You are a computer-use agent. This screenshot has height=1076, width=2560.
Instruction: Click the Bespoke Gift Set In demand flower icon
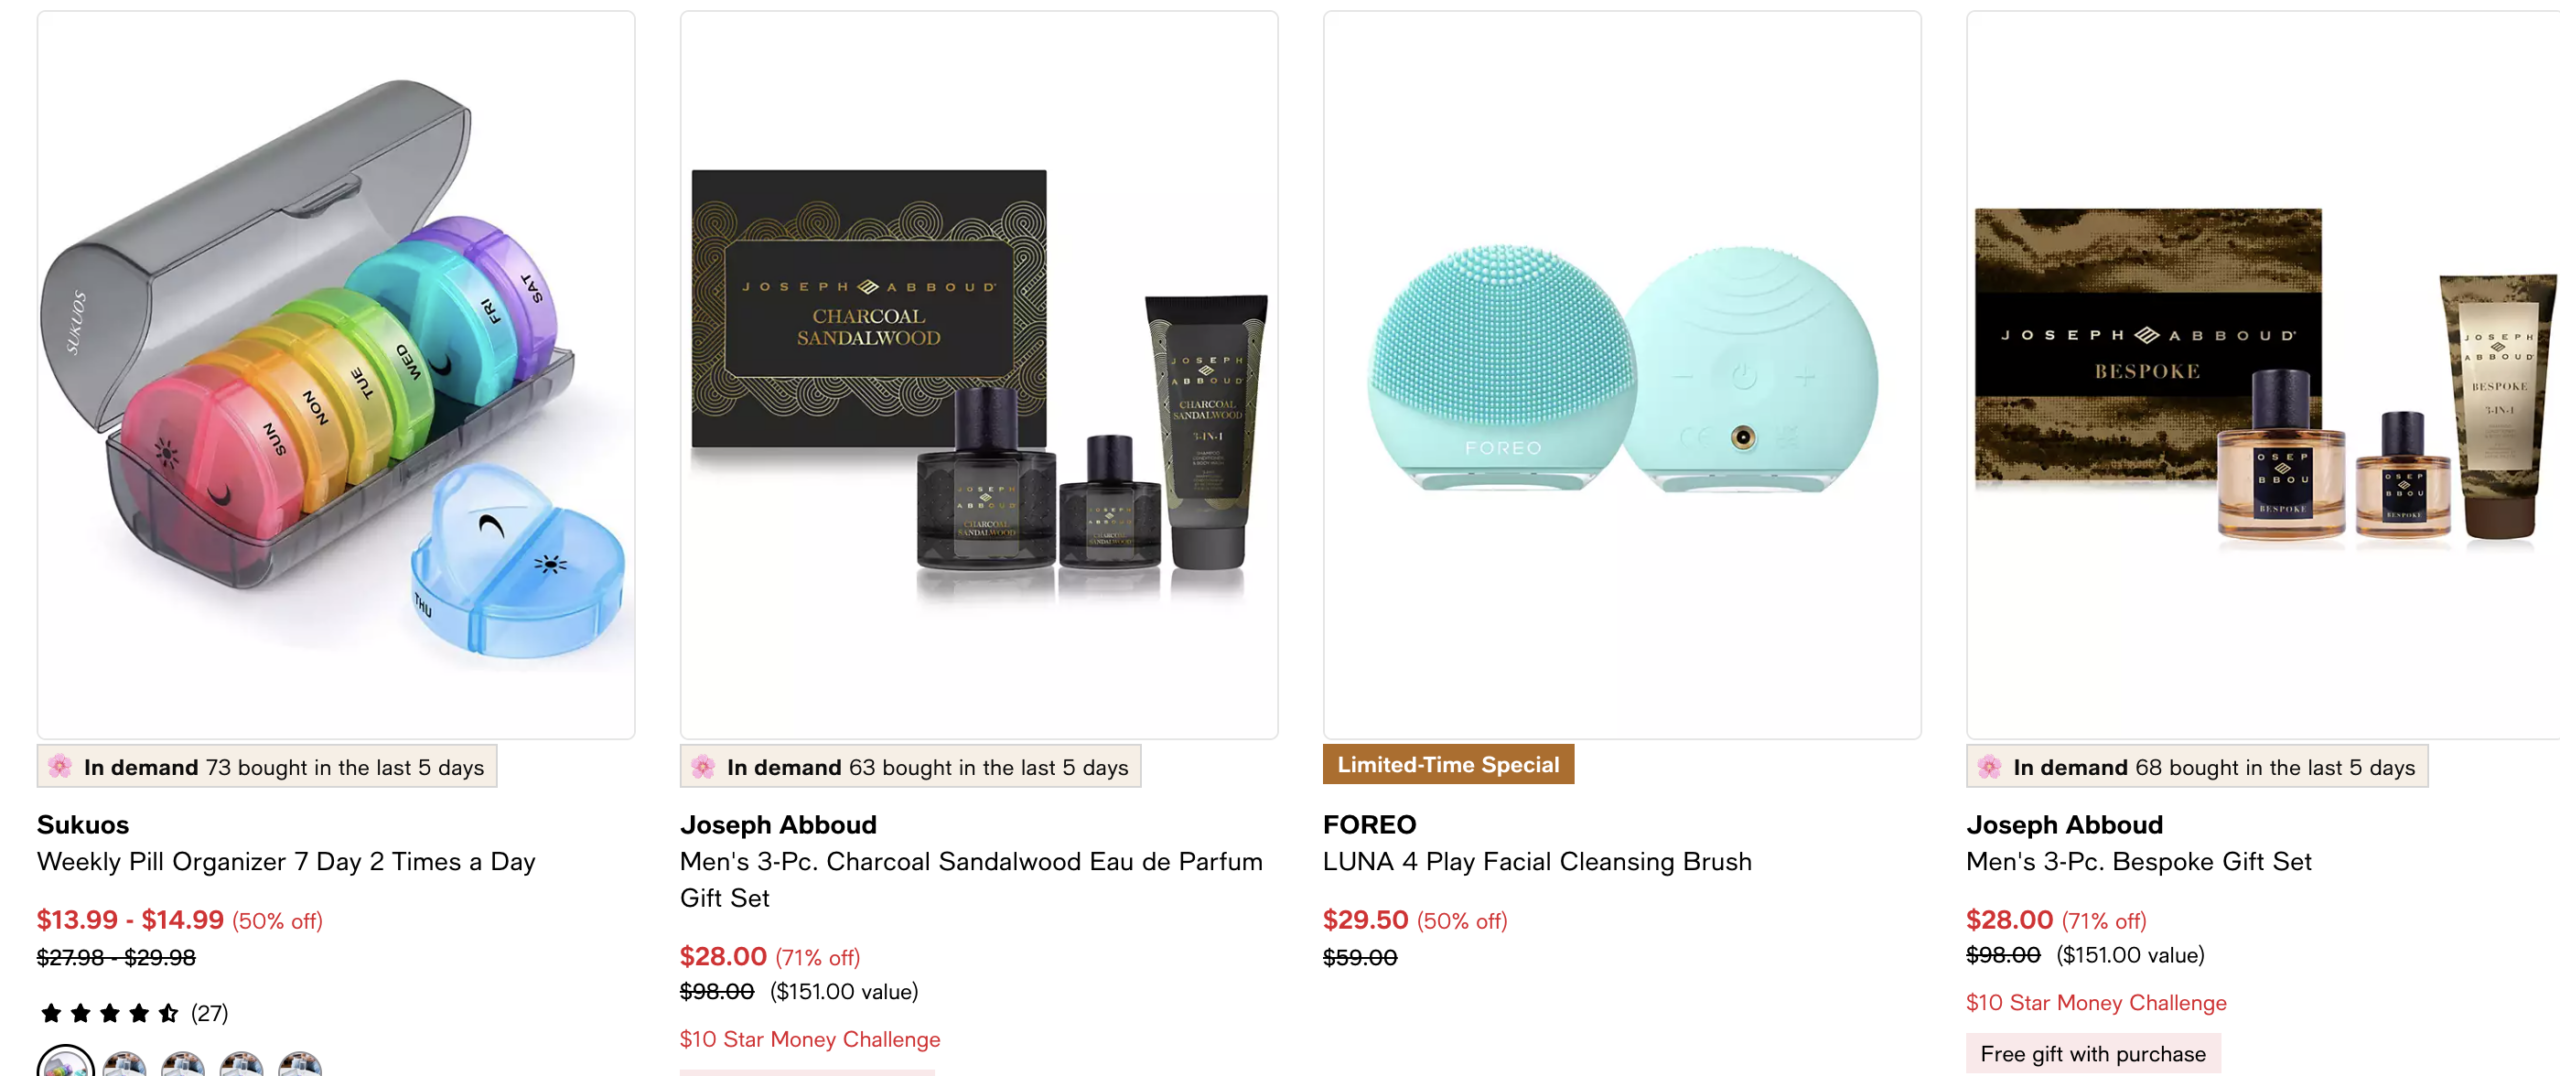point(1989,766)
